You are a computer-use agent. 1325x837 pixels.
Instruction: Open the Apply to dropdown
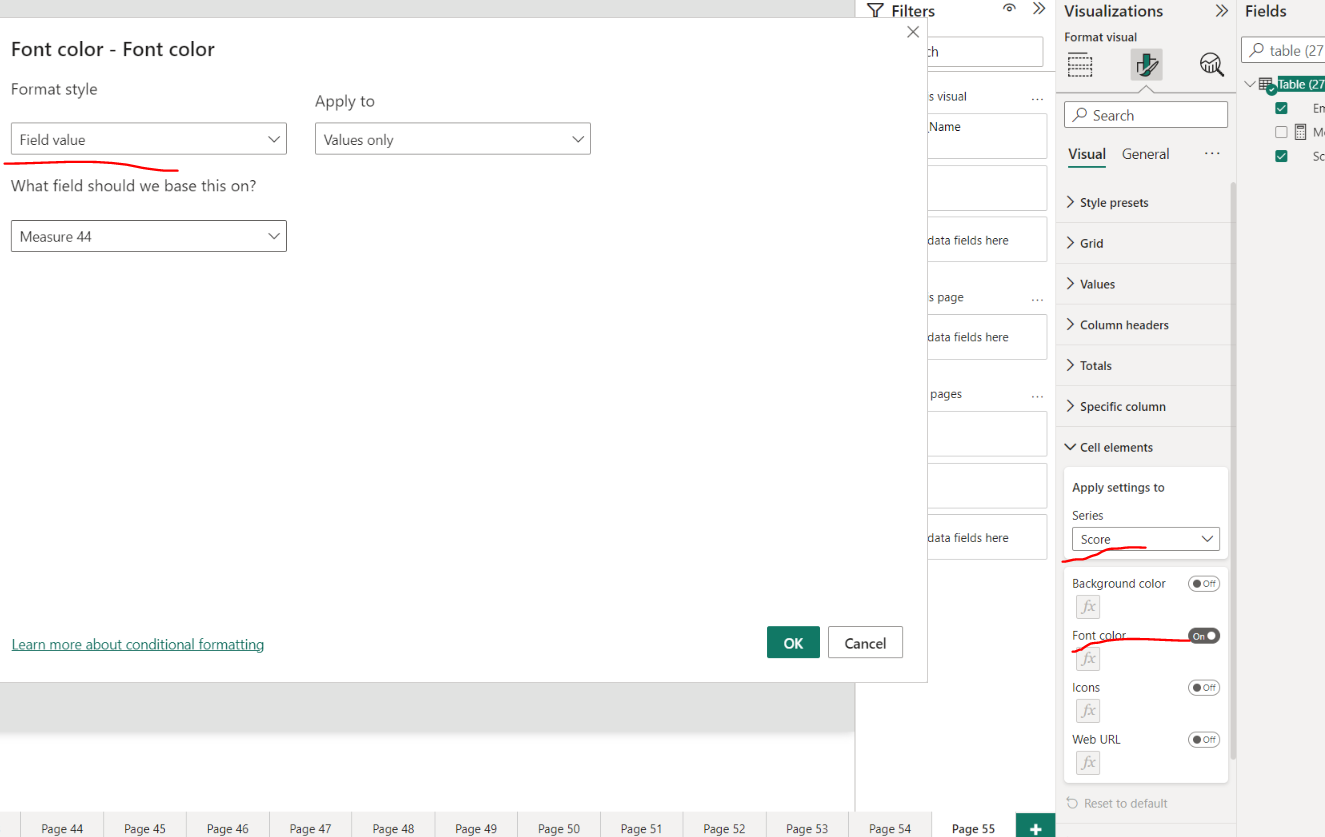point(453,139)
